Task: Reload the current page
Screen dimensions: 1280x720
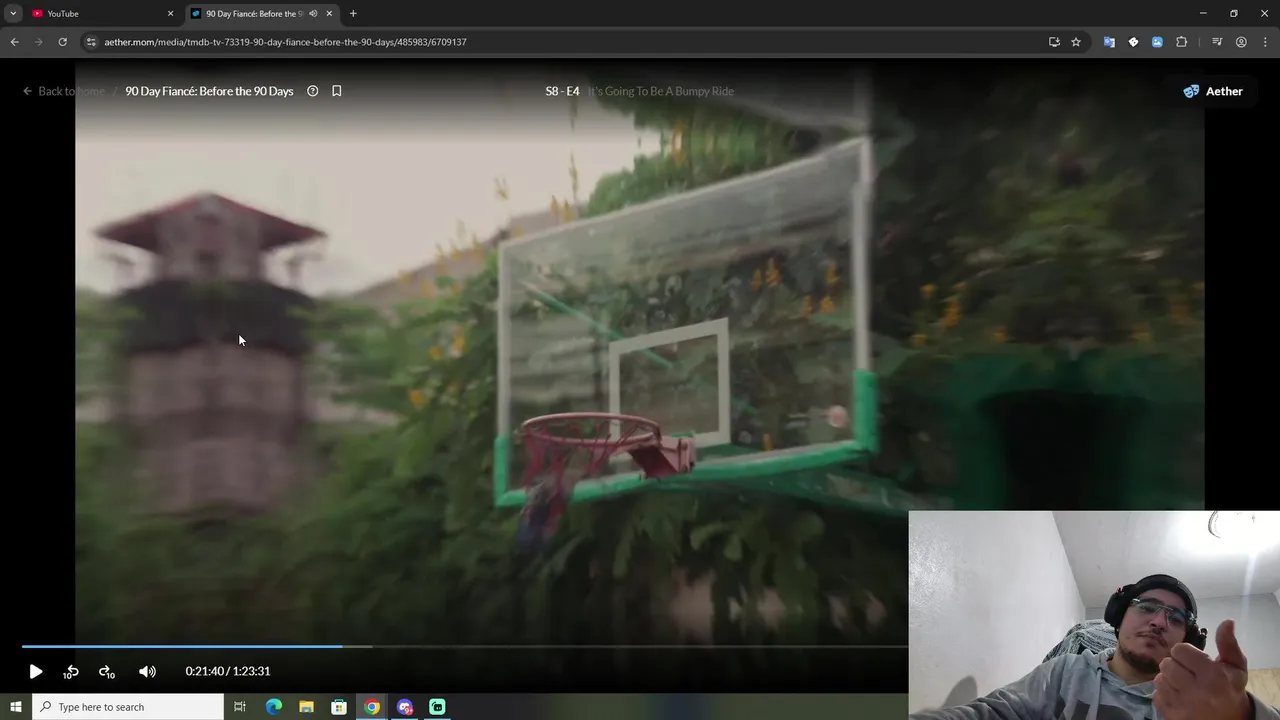Action: [62, 42]
